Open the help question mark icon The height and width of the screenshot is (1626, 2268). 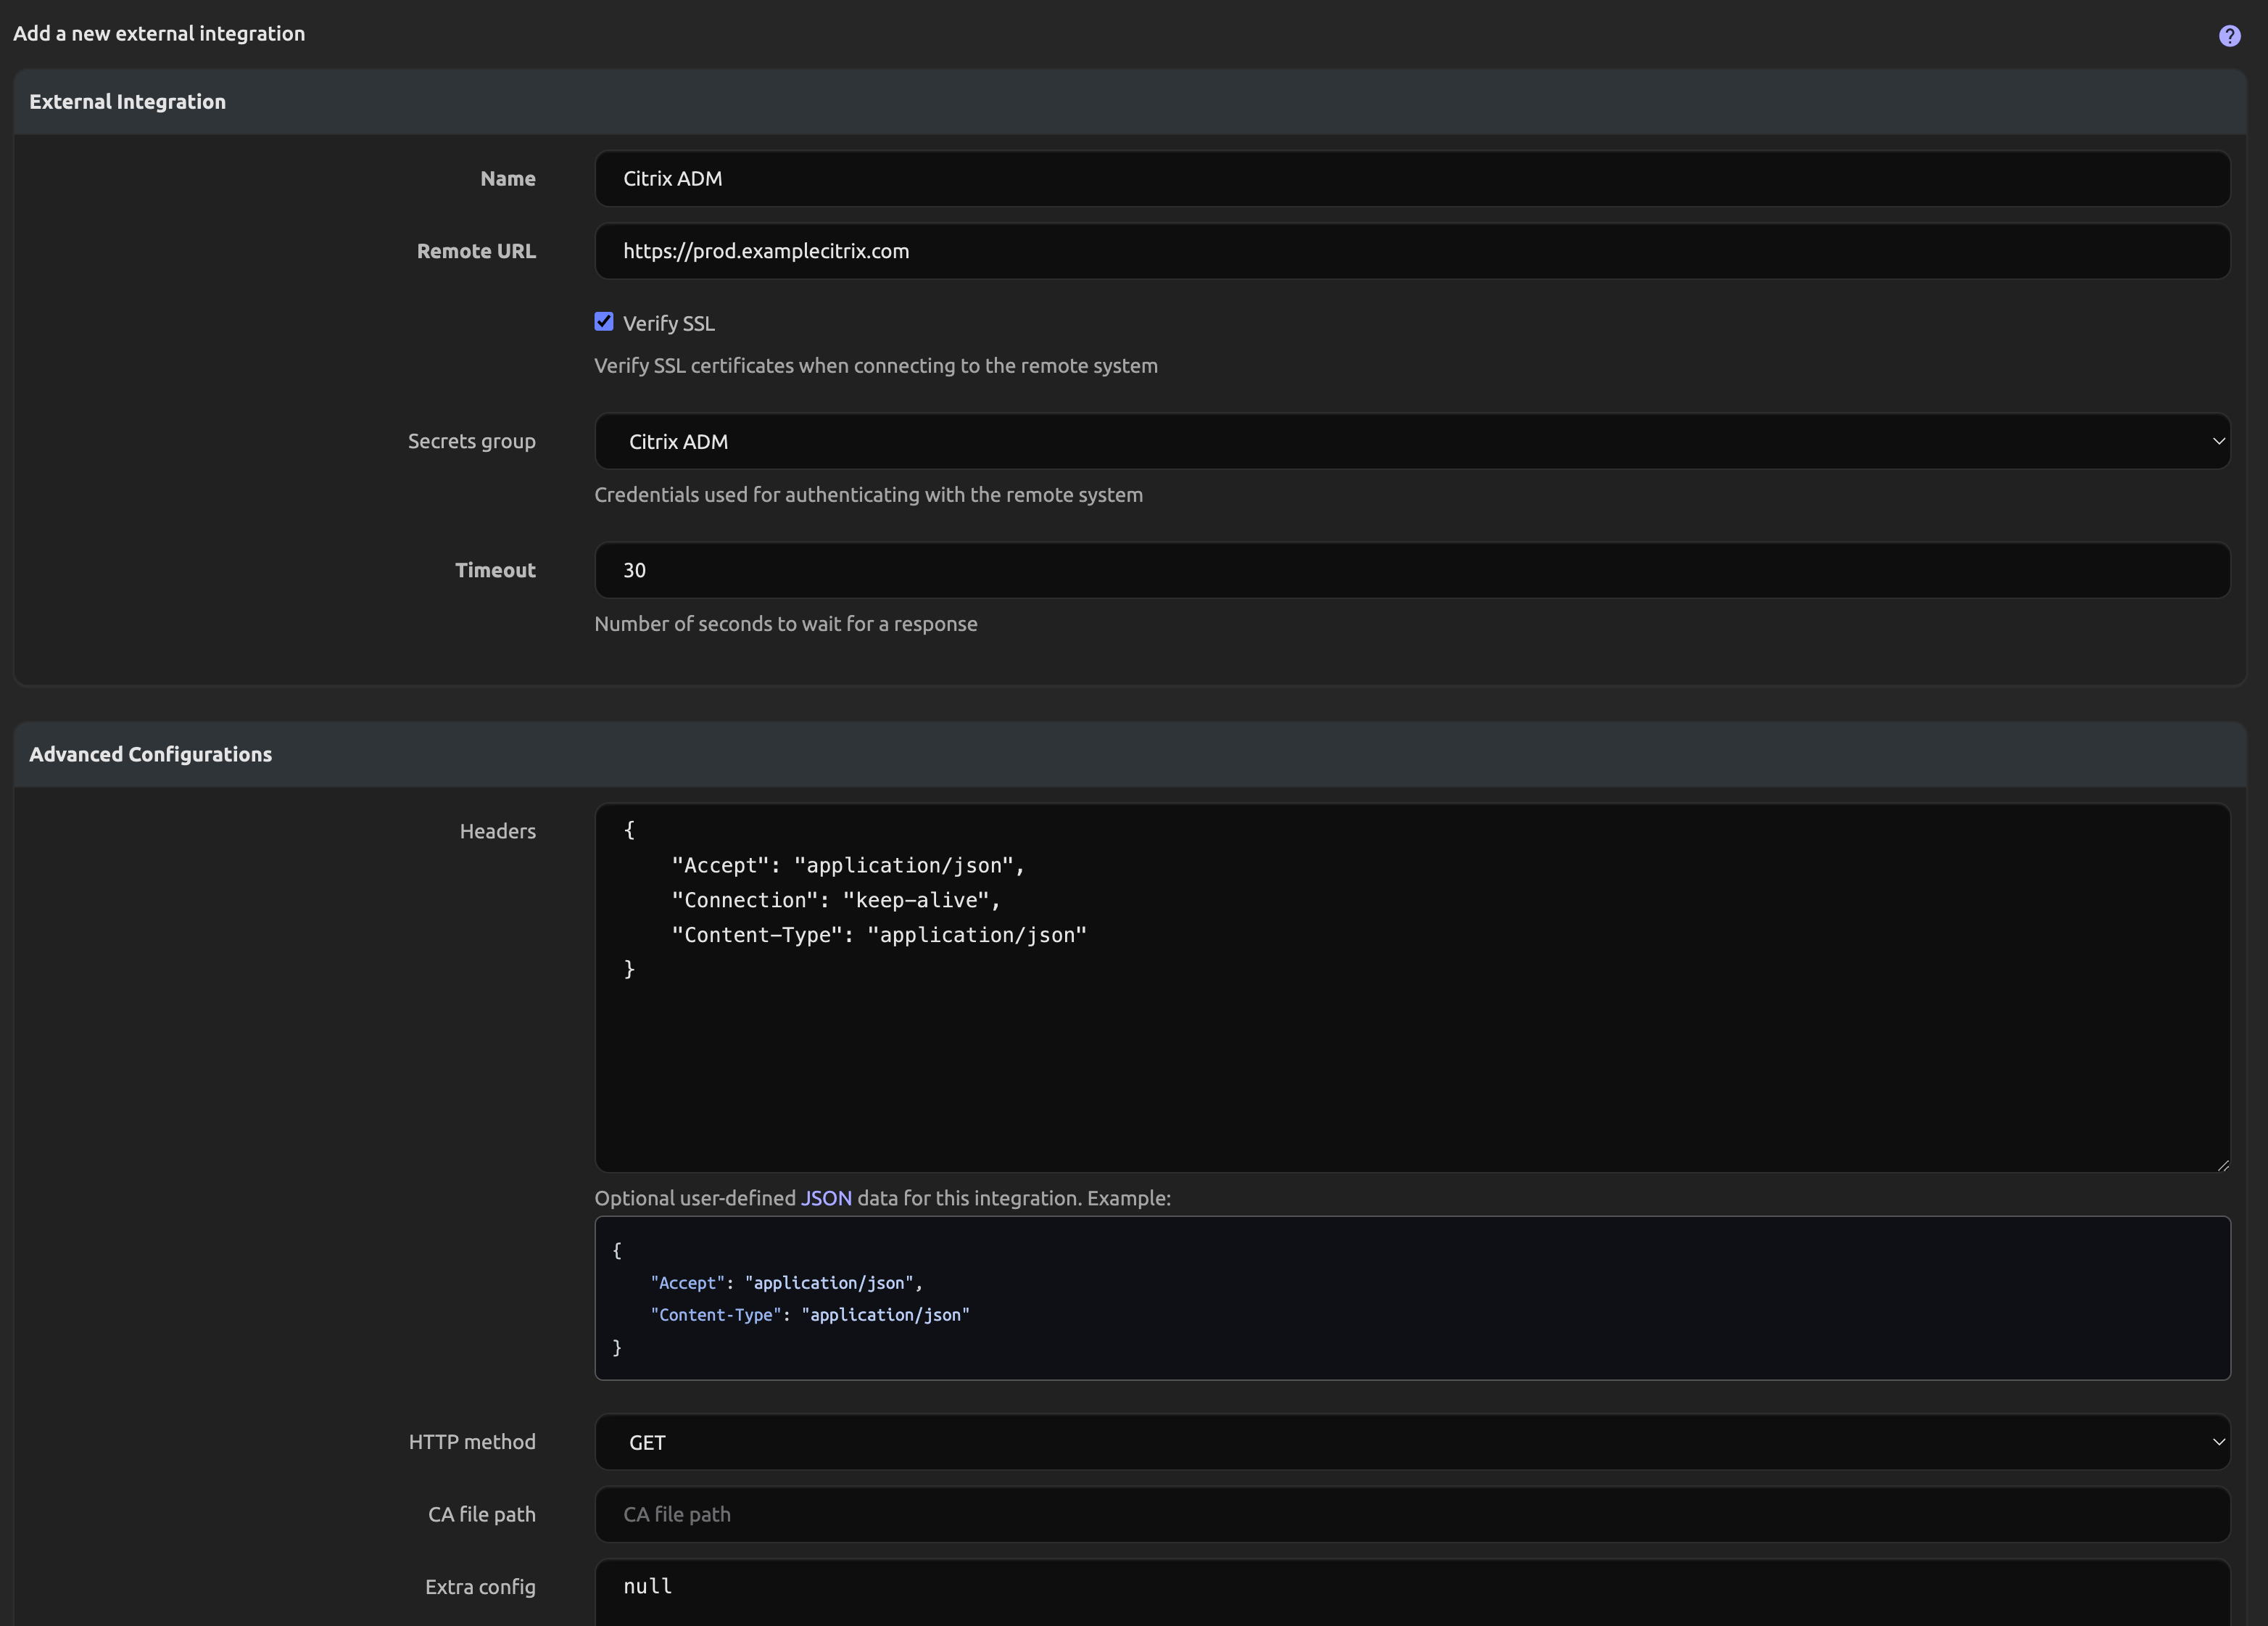[2230, 34]
